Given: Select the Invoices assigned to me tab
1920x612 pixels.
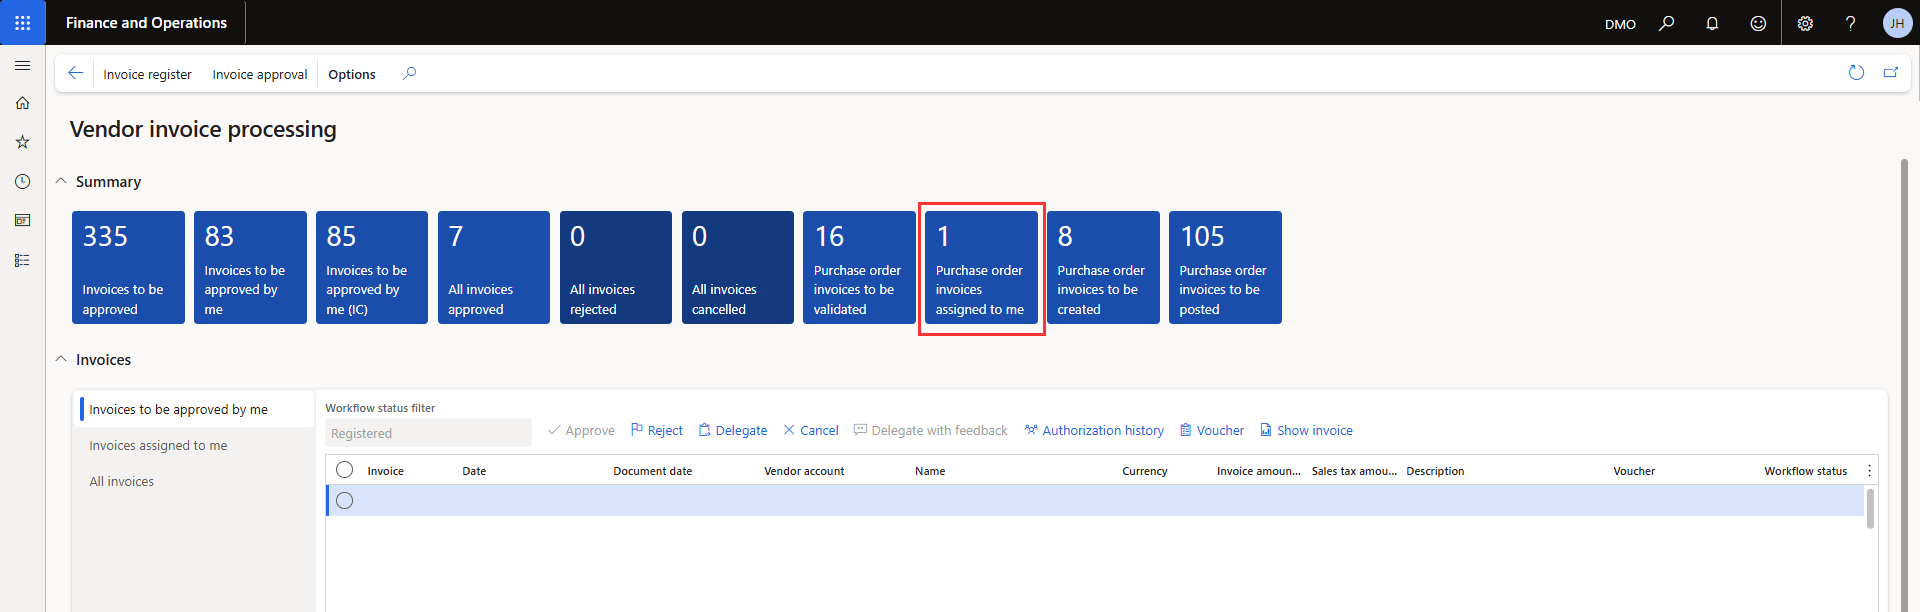Looking at the screenshot, I should 158,446.
